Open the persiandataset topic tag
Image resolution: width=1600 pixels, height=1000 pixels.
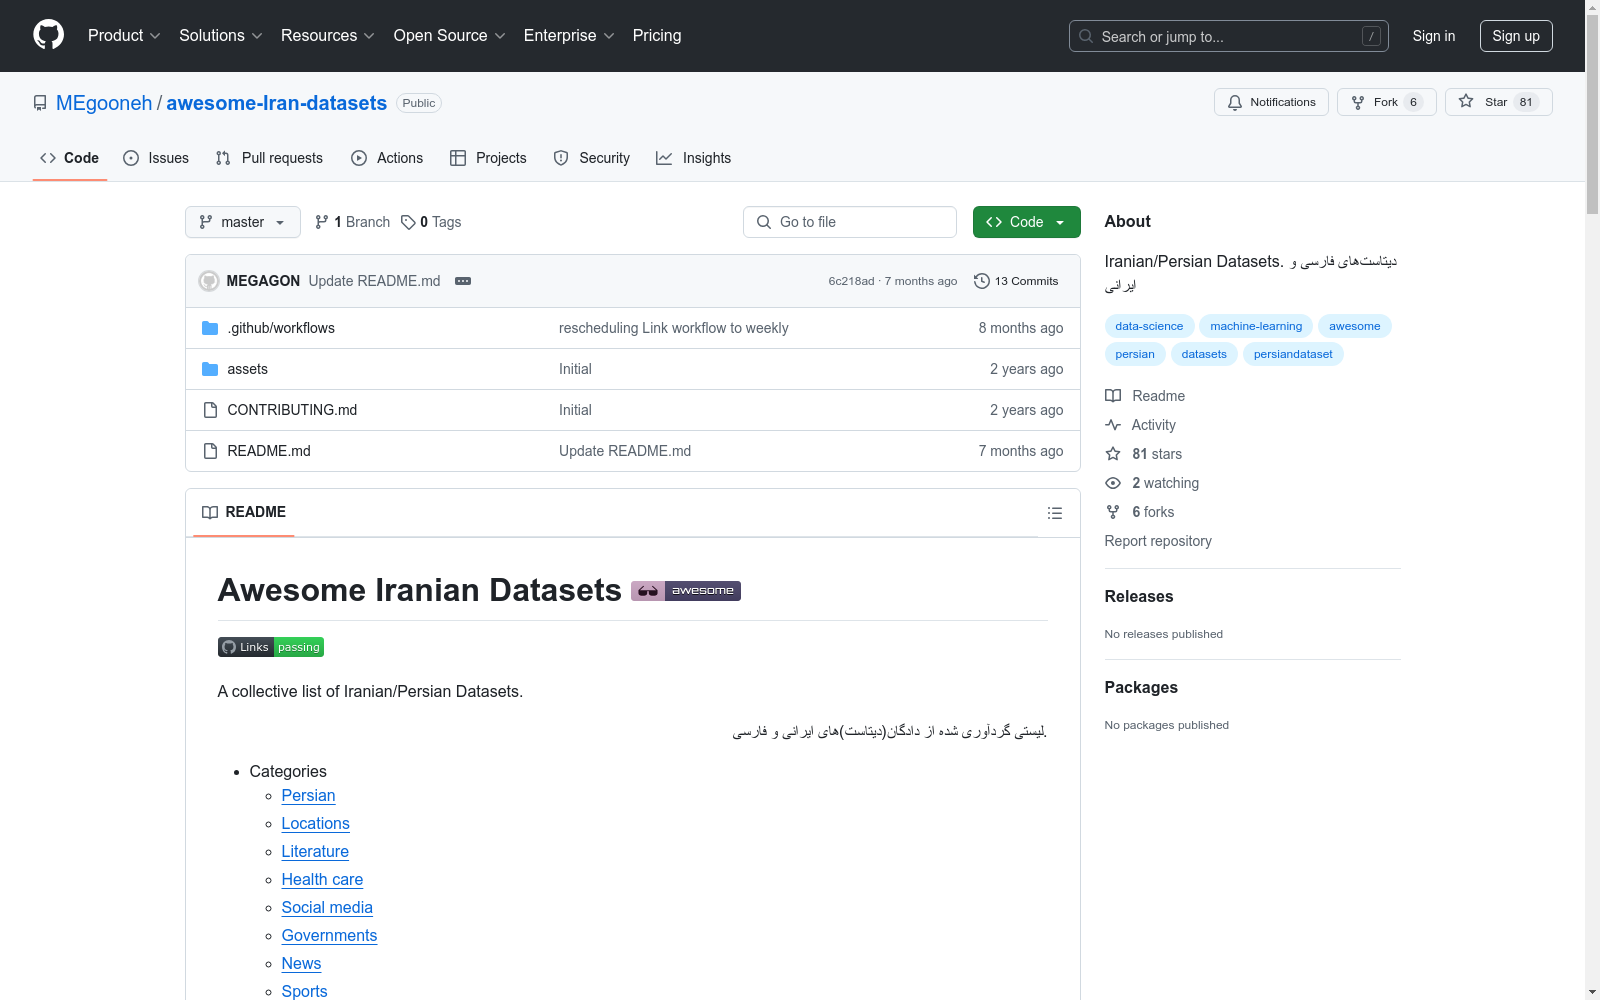pyautogui.click(x=1293, y=354)
